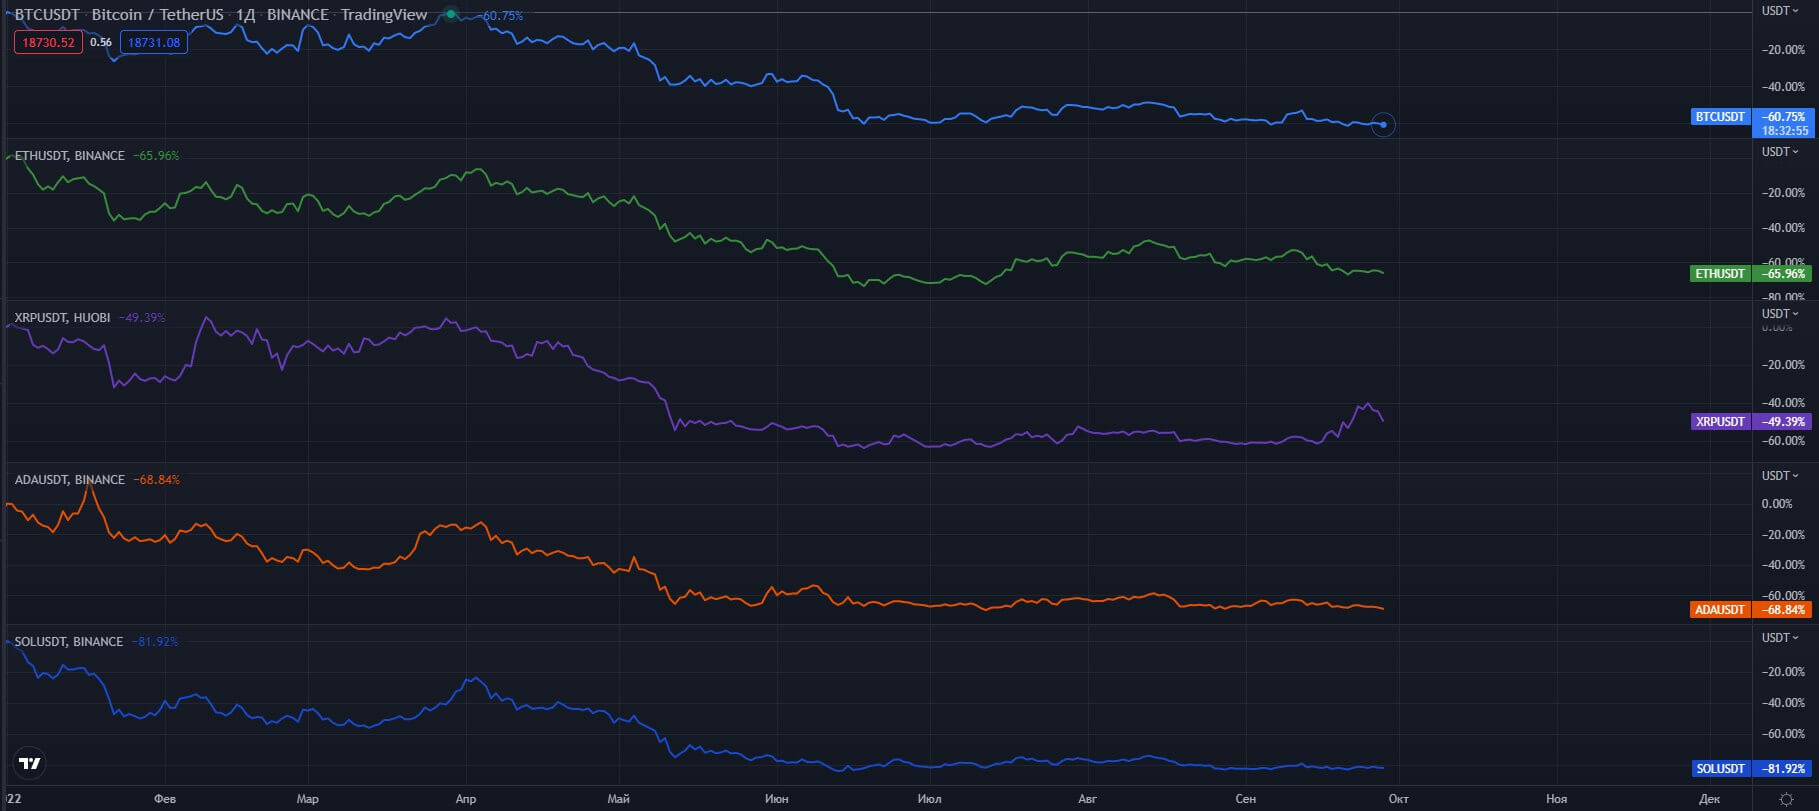1819x811 pixels.
Task: Open the USDT currency dropdown on SOLUSDT pane
Action: 1780,638
